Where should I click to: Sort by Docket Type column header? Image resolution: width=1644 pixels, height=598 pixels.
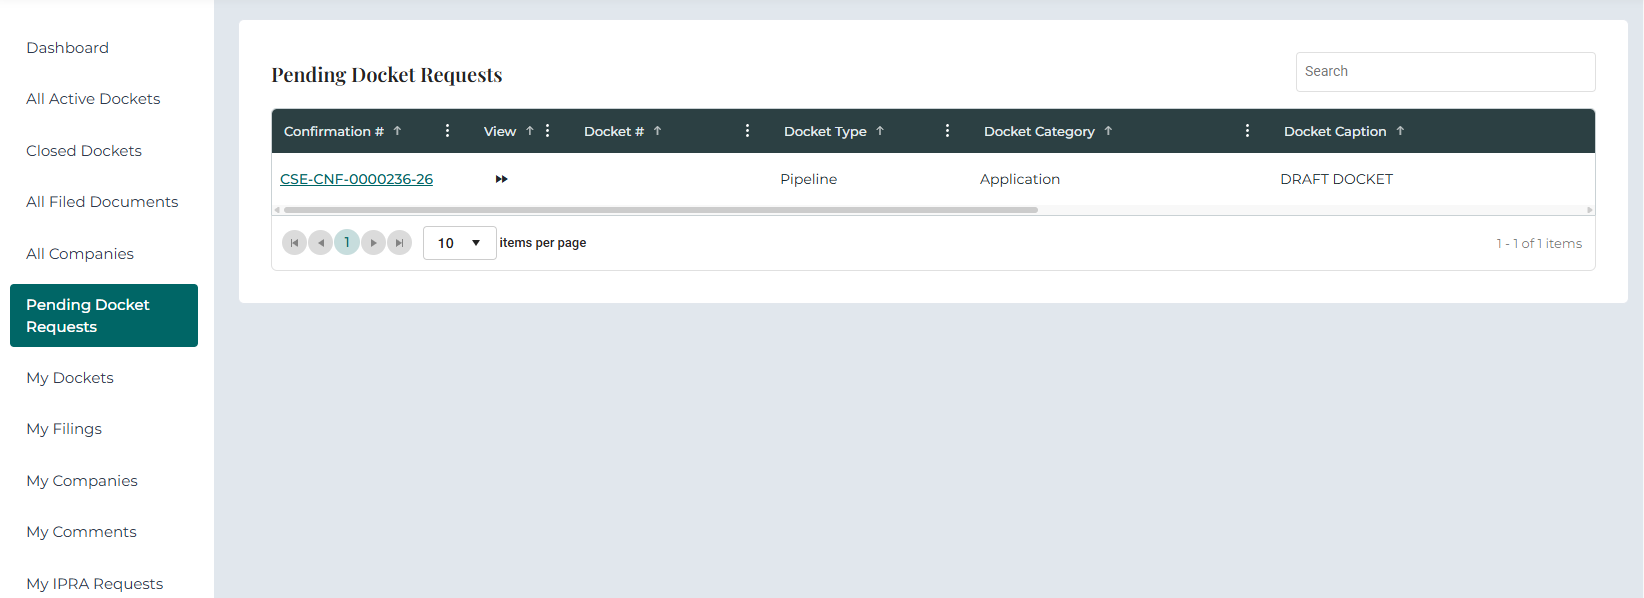click(x=825, y=131)
